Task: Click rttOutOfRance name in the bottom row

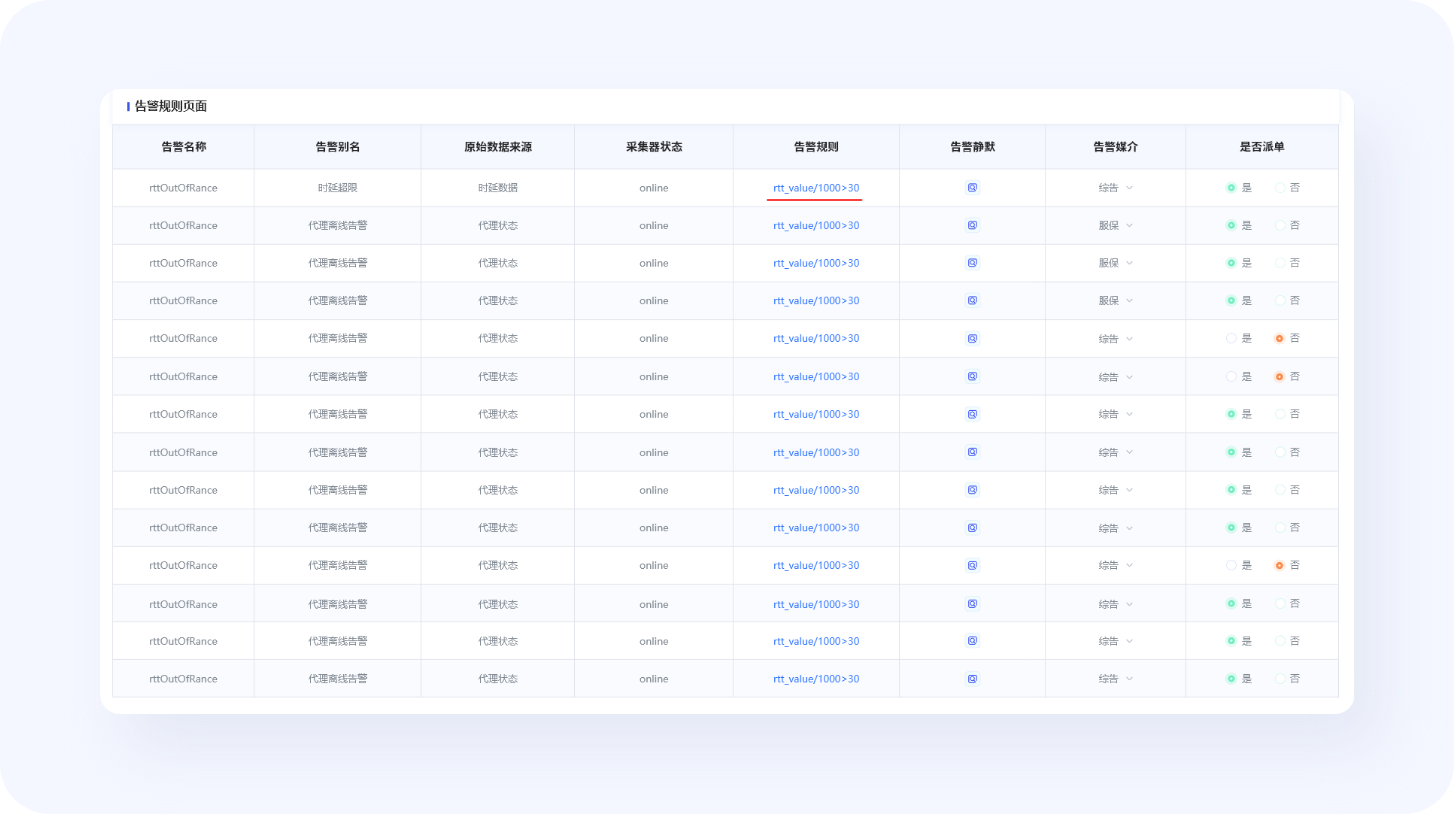Action: pos(183,679)
